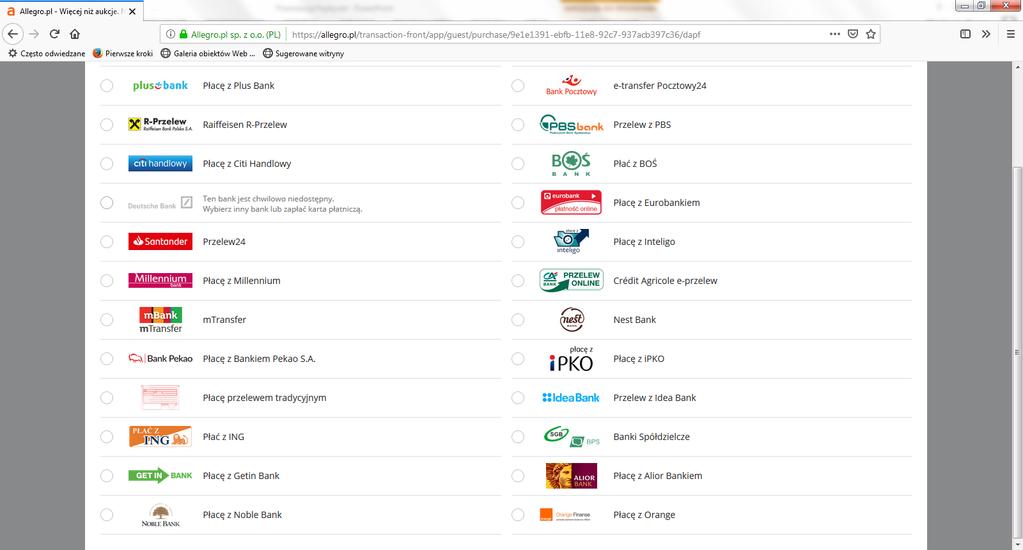
Task: Click the Bank Pocztowy logo
Action: pyautogui.click(x=572, y=85)
